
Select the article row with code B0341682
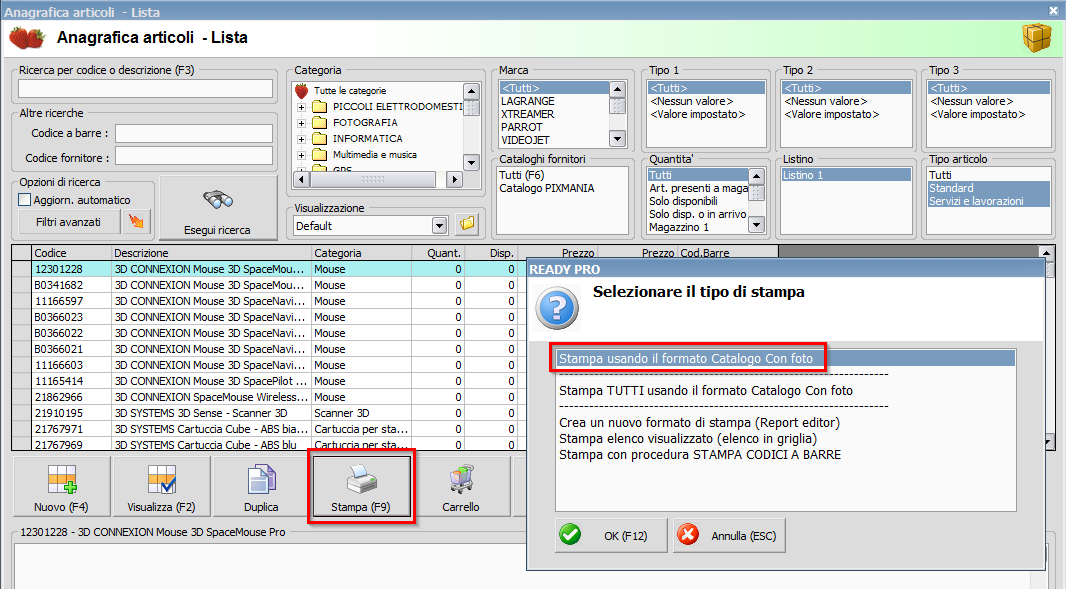[269, 286]
